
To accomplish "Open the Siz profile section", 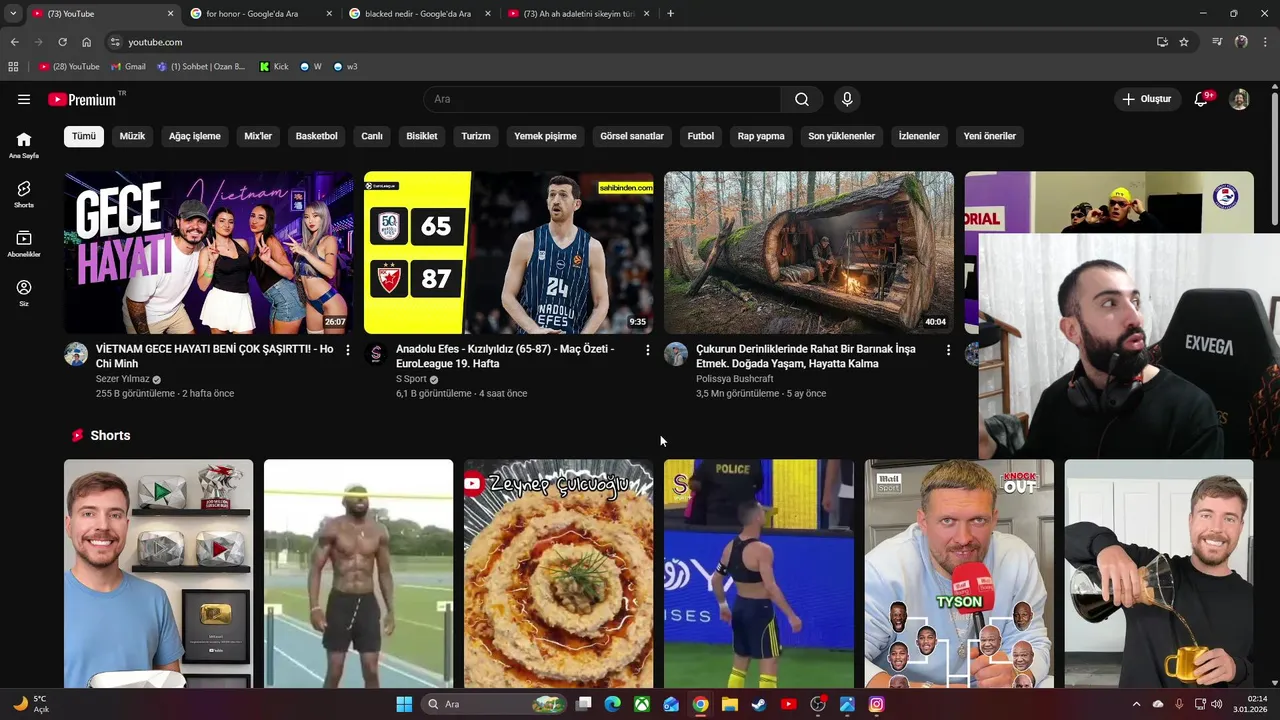I will (x=24, y=293).
